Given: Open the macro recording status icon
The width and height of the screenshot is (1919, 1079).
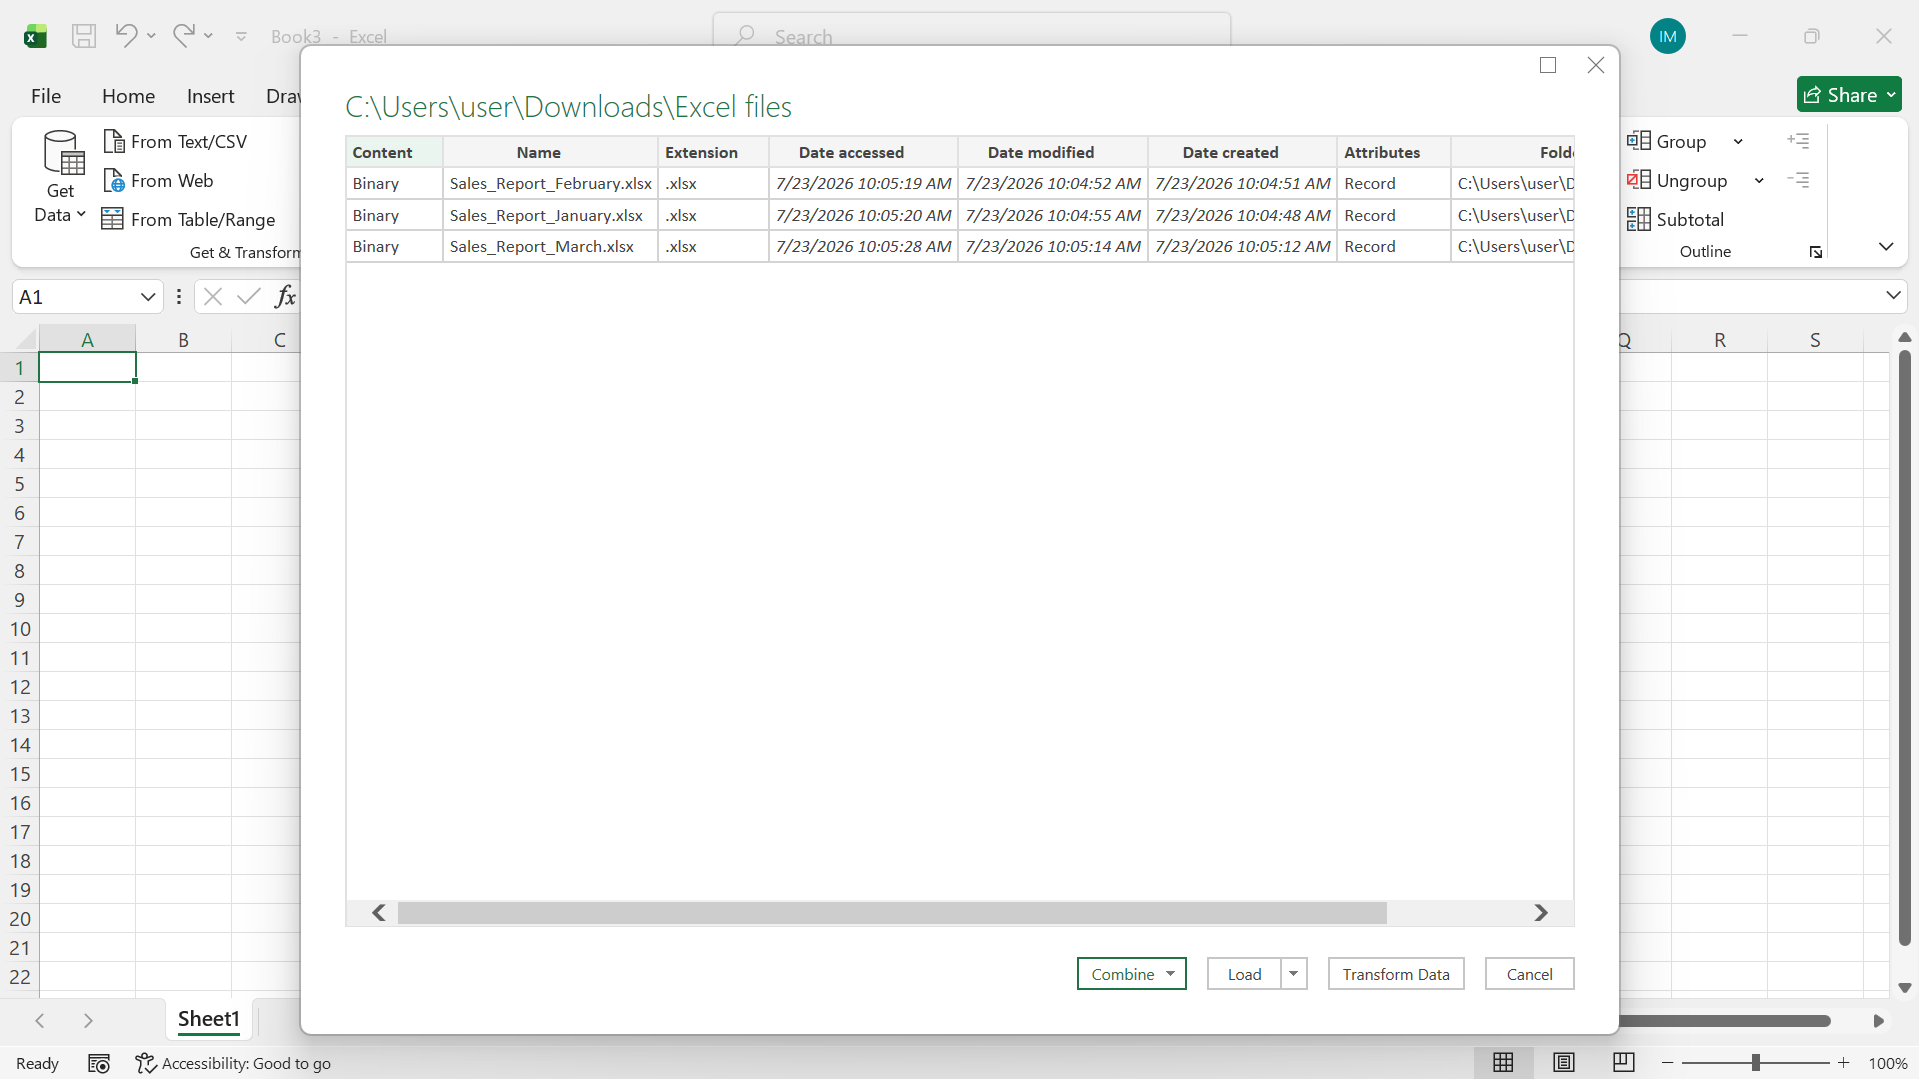Looking at the screenshot, I should (x=99, y=1063).
